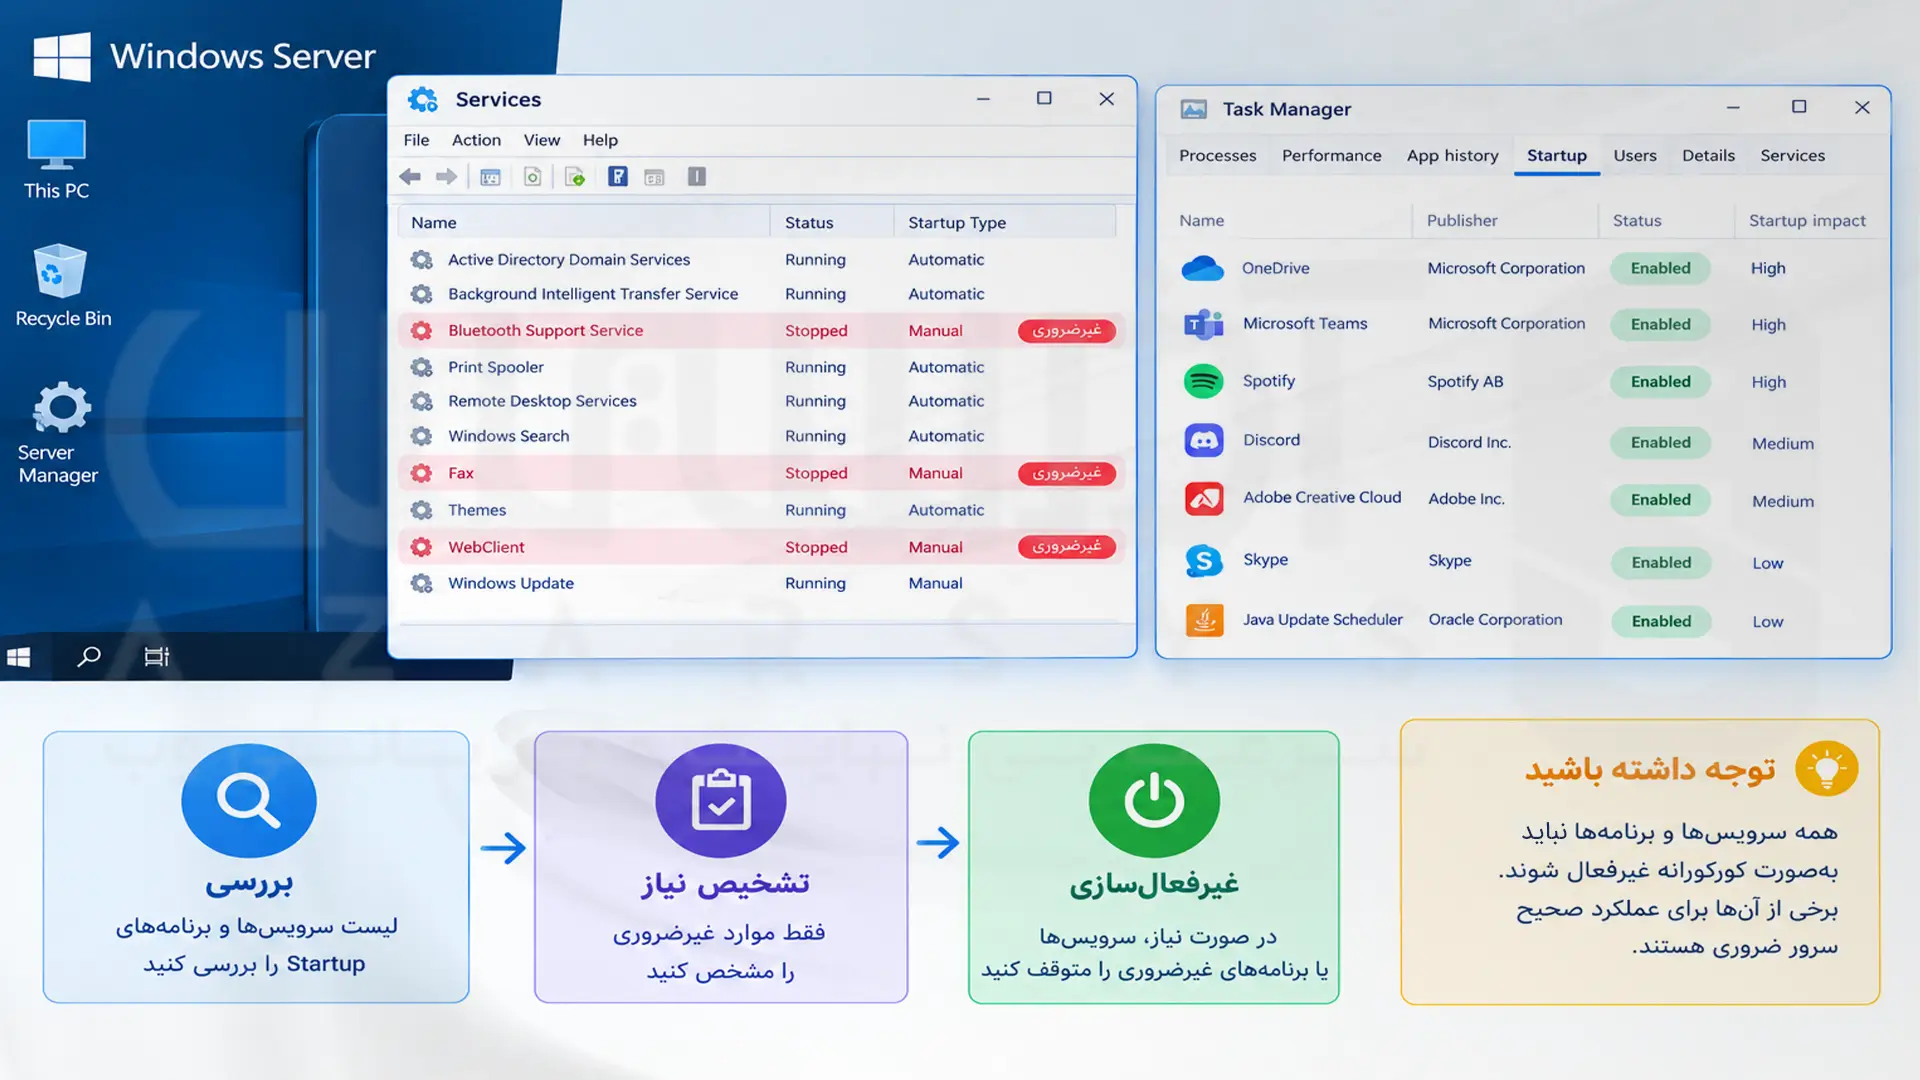The image size is (1920, 1080).
Task: Click the refresh page icon in Services toolbar
Action: [x=533, y=177]
